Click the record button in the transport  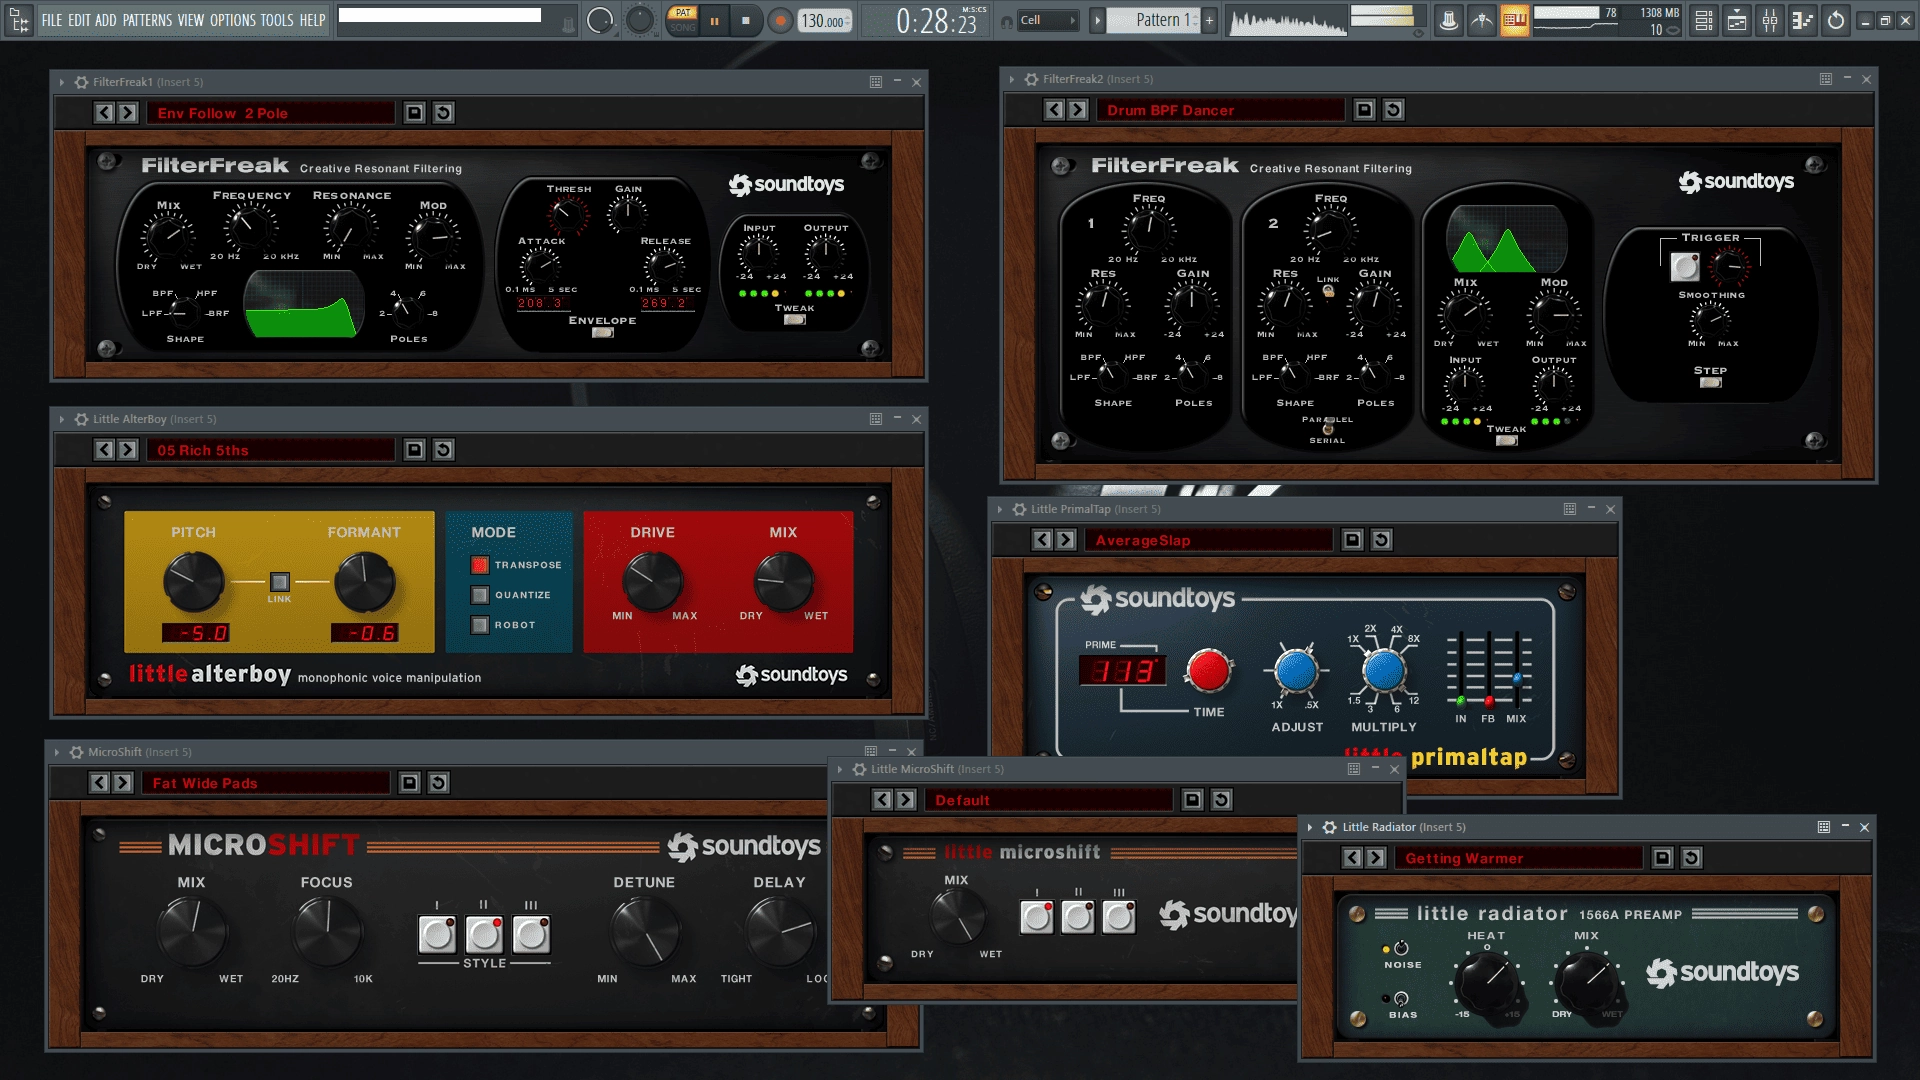tap(780, 21)
